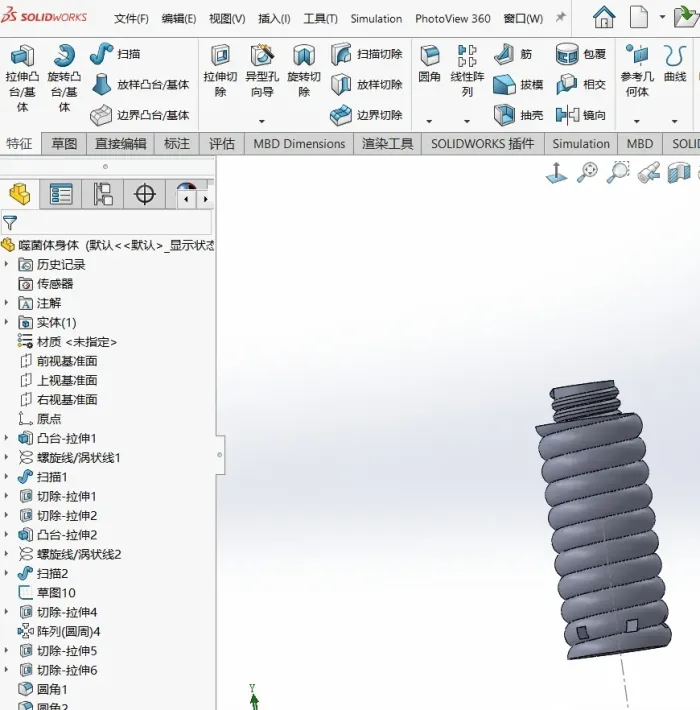Expand the 实体(1) folder in the tree
700x710 pixels.
point(7,322)
